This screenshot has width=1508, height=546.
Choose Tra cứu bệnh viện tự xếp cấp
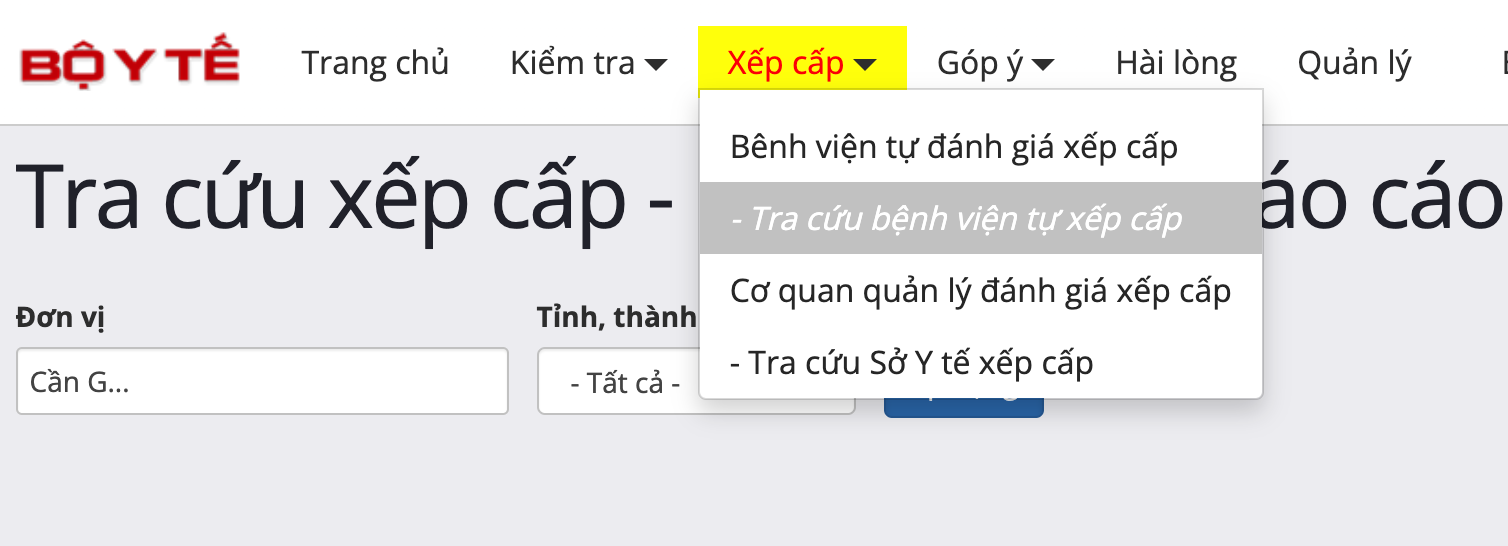point(956,218)
